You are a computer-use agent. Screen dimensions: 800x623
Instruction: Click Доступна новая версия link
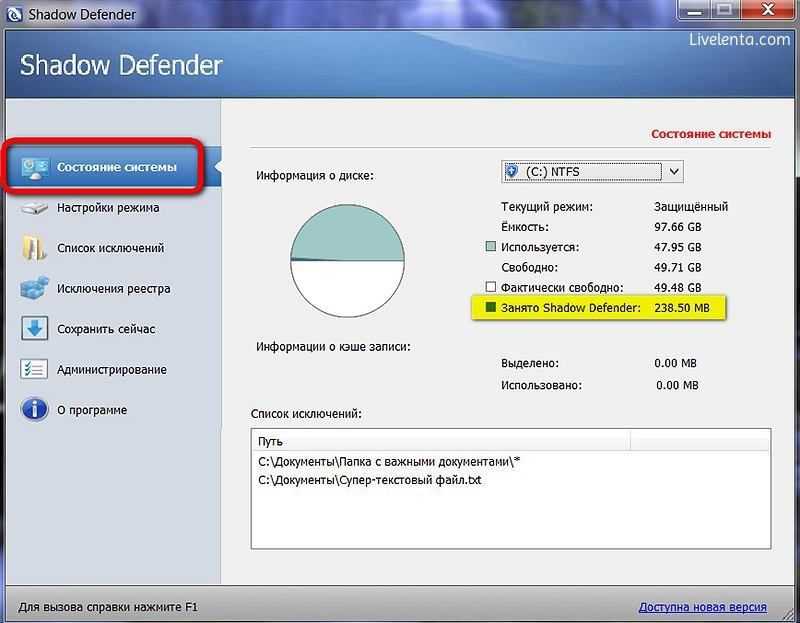click(x=703, y=607)
